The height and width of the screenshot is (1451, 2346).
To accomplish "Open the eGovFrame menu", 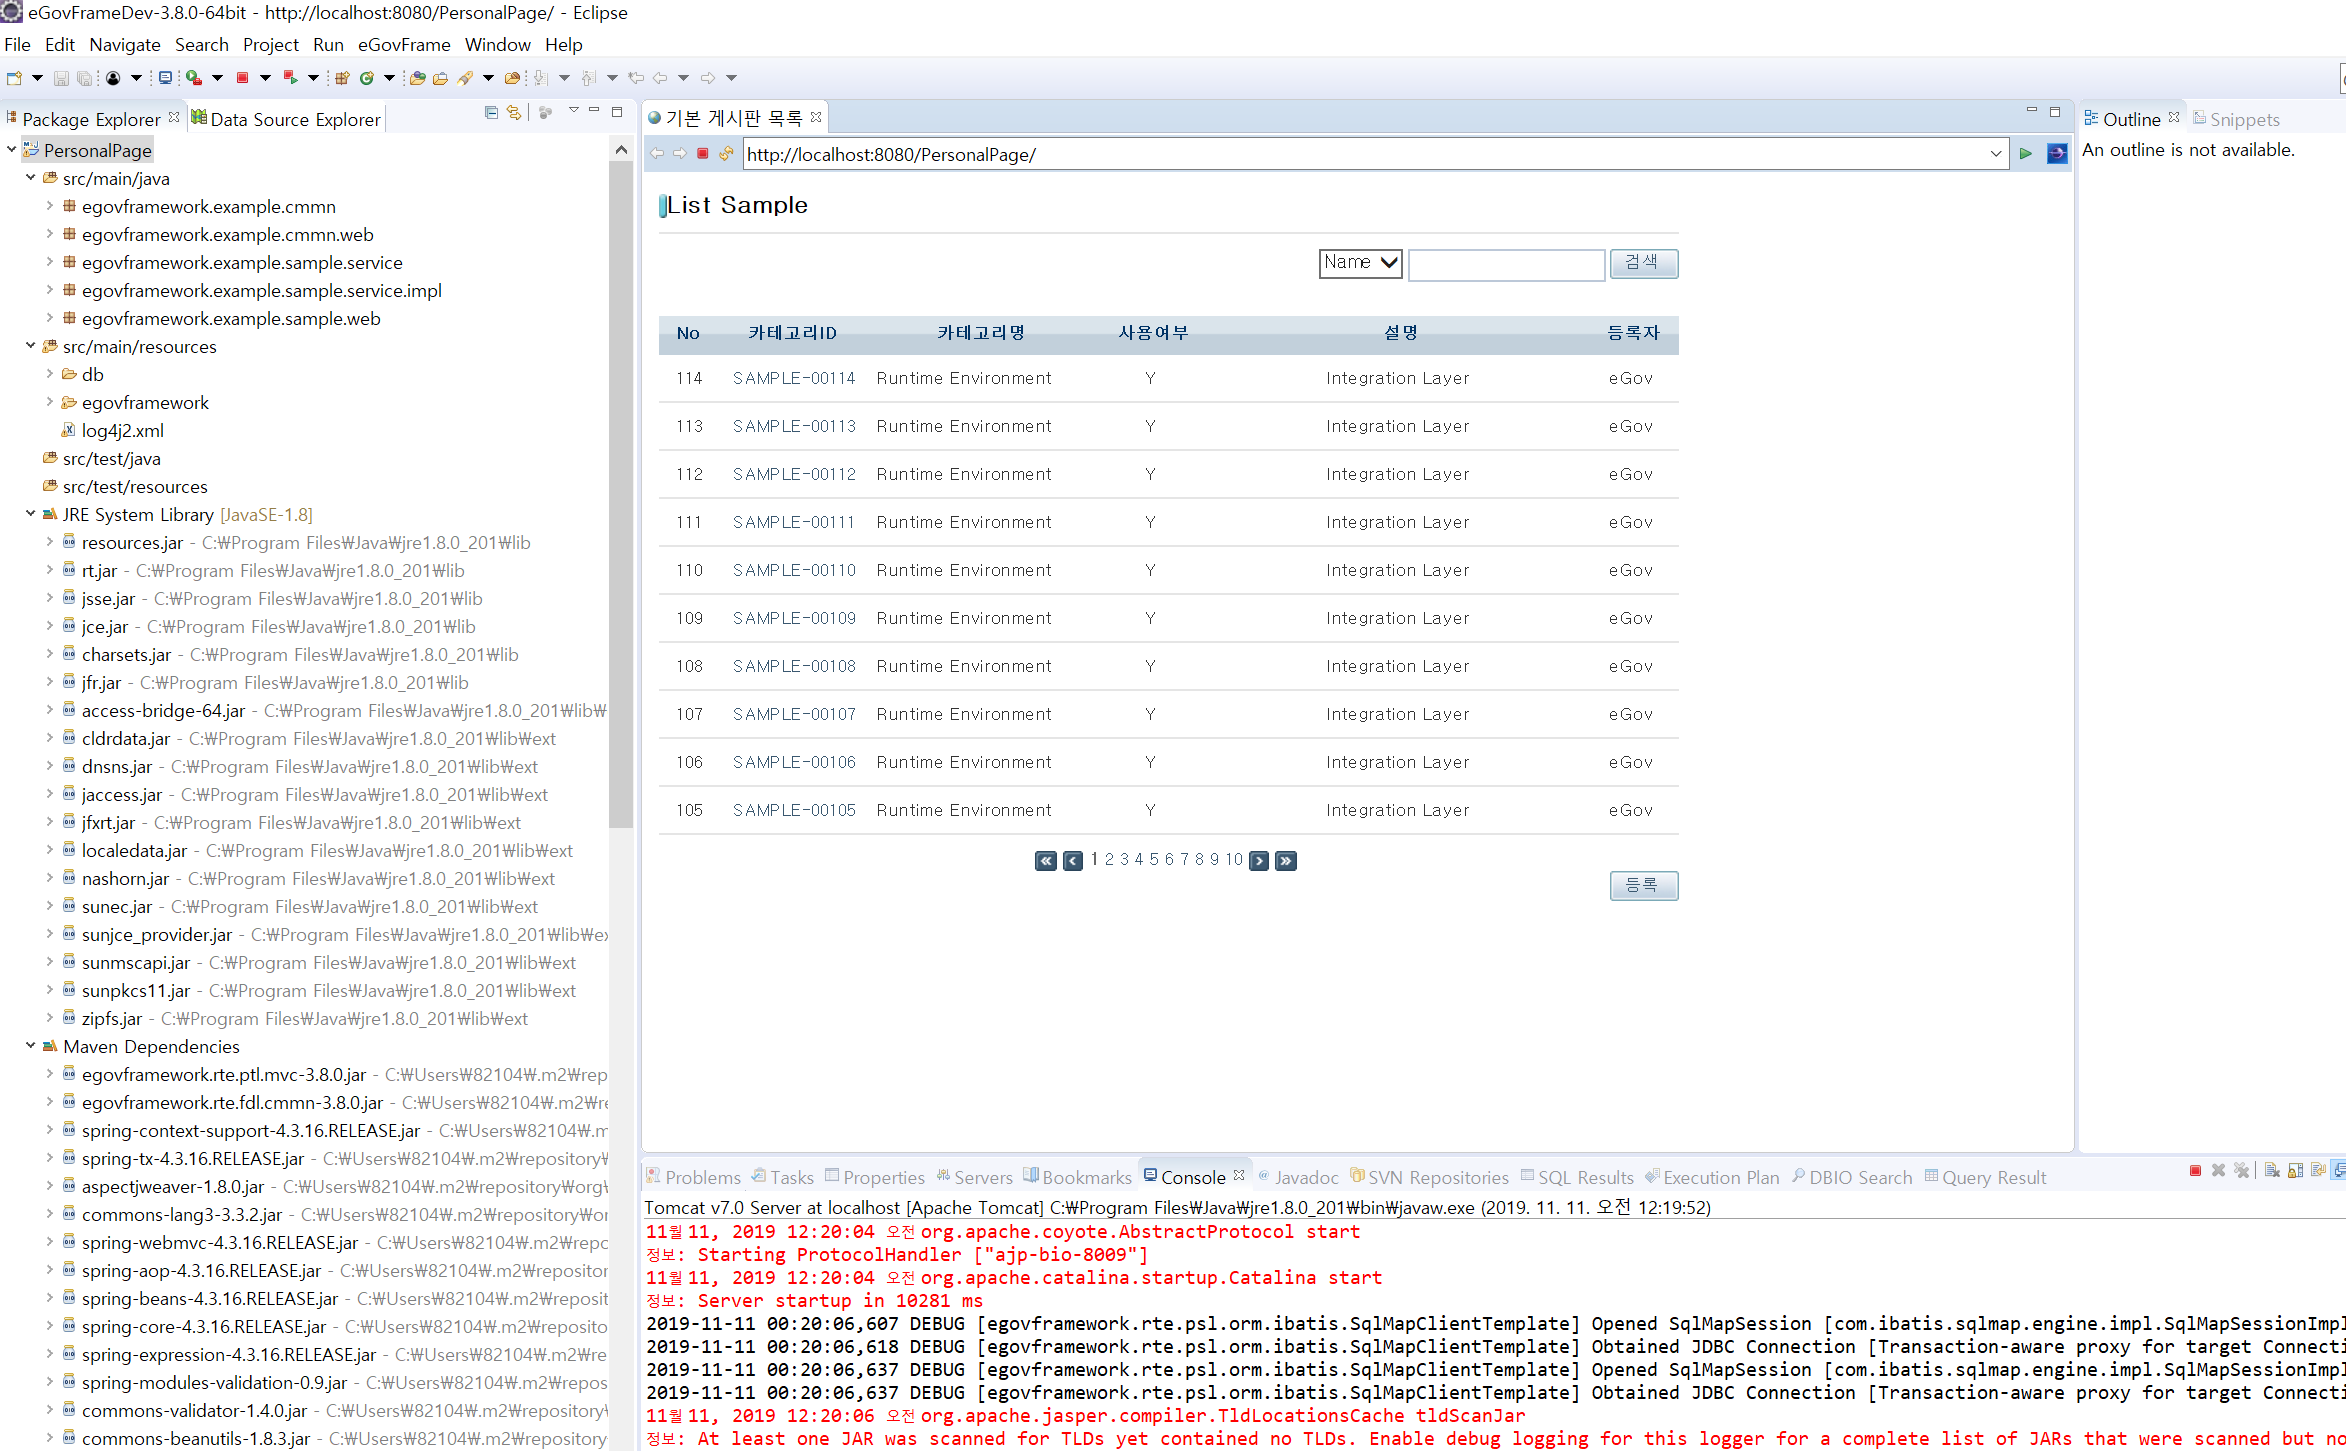I will tap(404, 45).
